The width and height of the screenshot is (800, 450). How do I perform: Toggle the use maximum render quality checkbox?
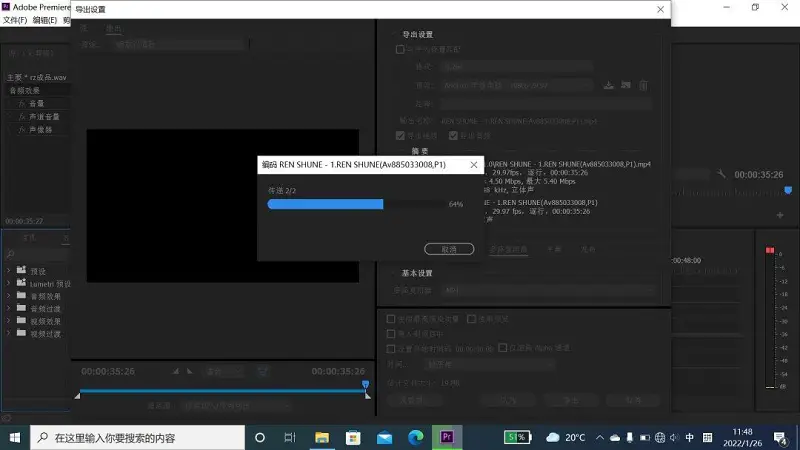[391, 319]
